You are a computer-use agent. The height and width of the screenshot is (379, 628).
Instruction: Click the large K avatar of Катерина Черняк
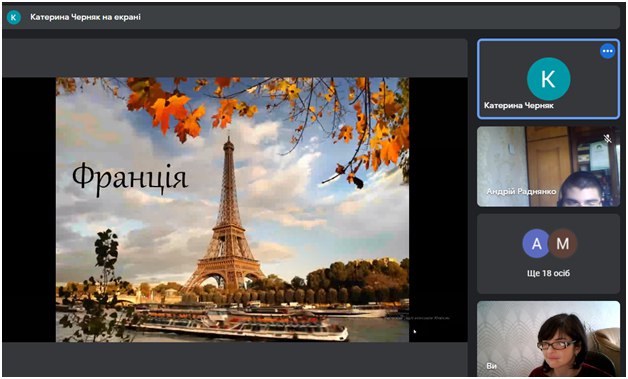pyautogui.click(x=548, y=79)
